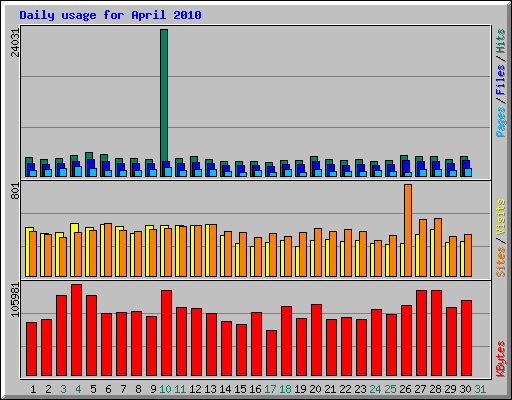
Task: Click the yellow sites bar for day 13
Action: pyautogui.click(x=207, y=250)
